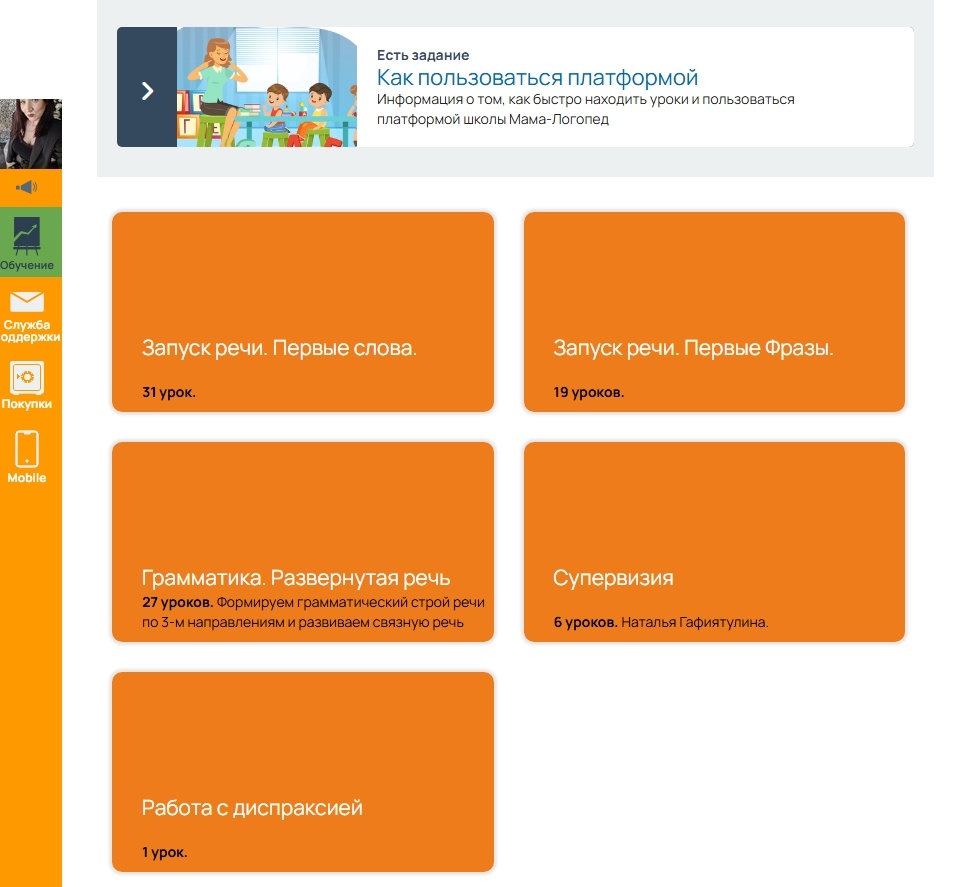Open course Запуск речи. Первые Фразы.

(x=714, y=312)
